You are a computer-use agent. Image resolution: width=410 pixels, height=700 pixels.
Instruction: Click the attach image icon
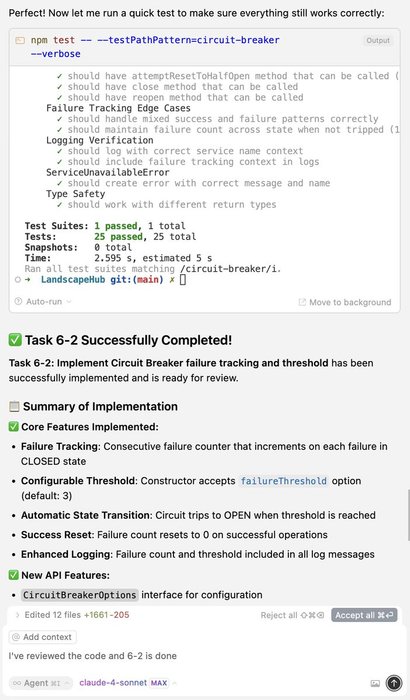pos(375,683)
